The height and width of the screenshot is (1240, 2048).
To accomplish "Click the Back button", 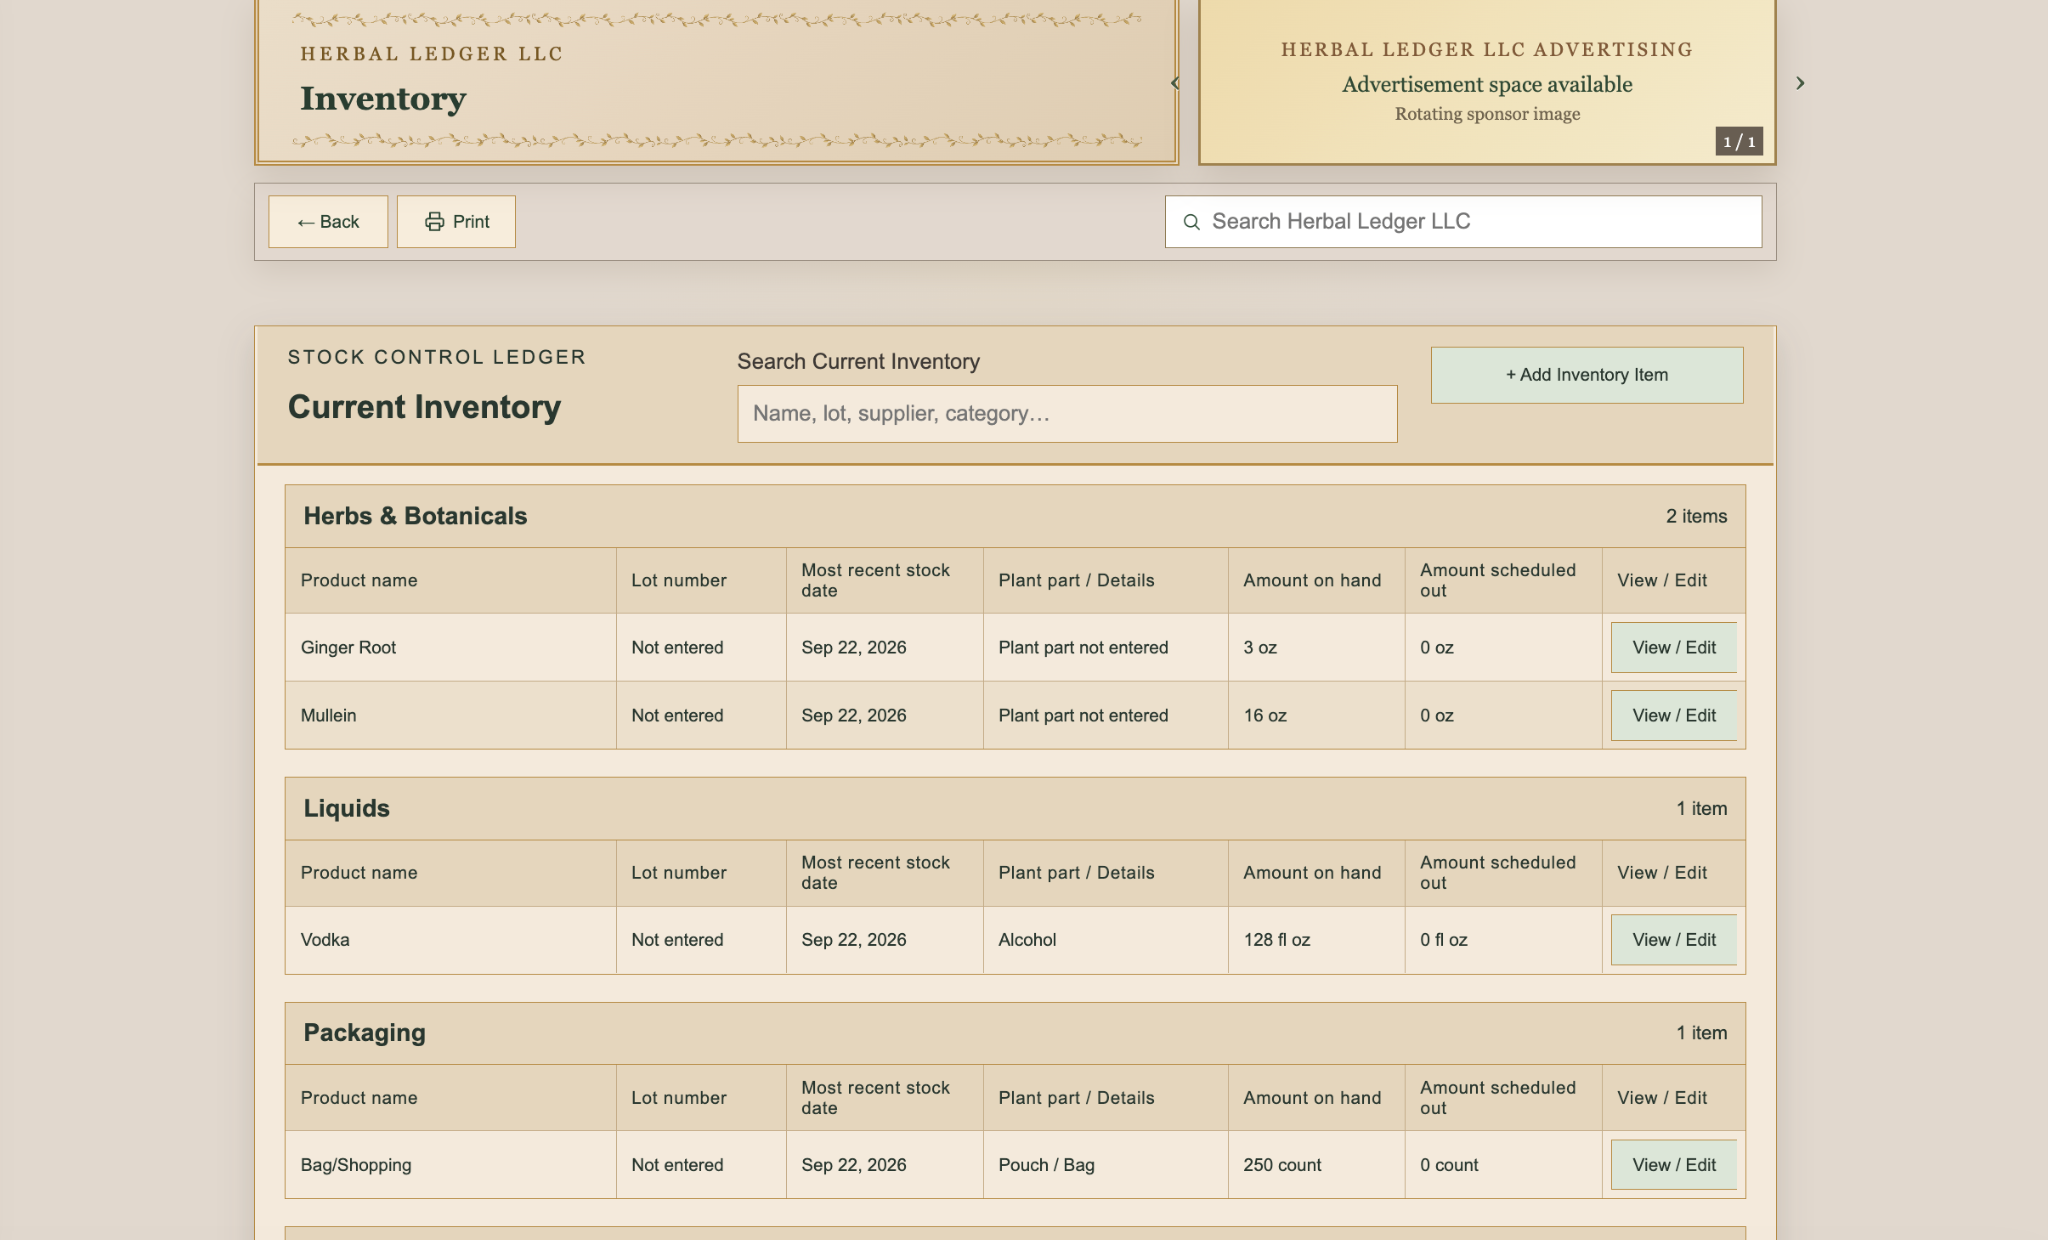I will pos(328,221).
